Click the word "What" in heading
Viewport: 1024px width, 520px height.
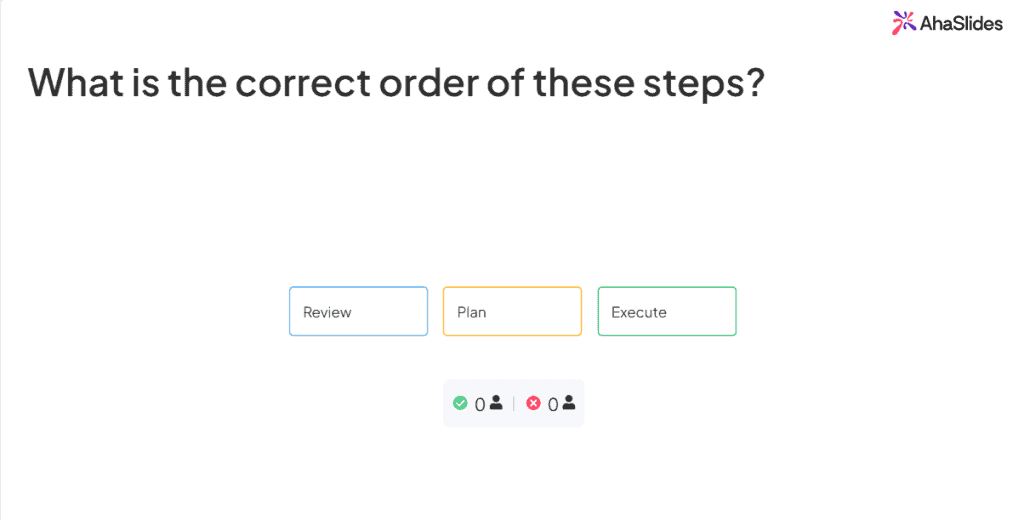point(76,83)
